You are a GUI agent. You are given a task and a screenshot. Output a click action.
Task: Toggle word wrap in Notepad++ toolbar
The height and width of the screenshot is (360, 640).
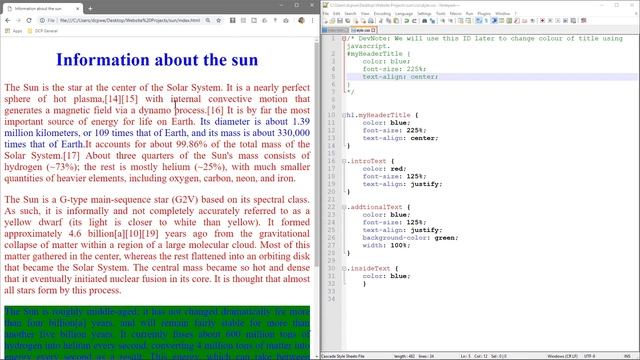click(478, 20)
